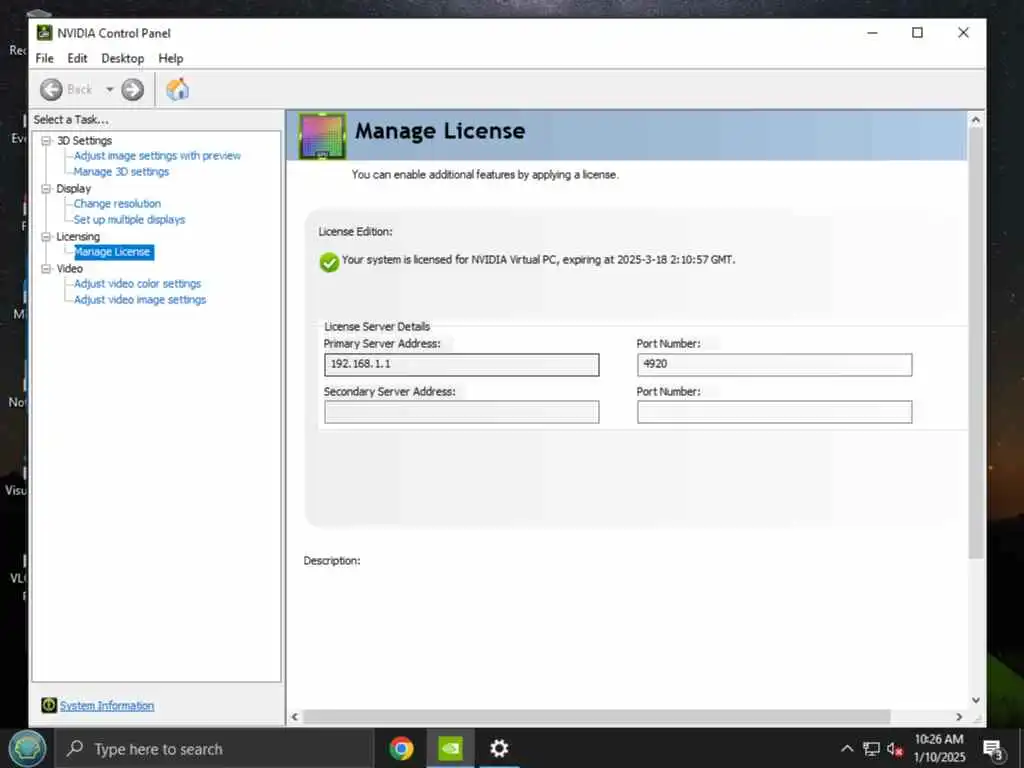Click the horizontal scrollbar thumb
This screenshot has height=768, width=1024.
click(x=596, y=716)
